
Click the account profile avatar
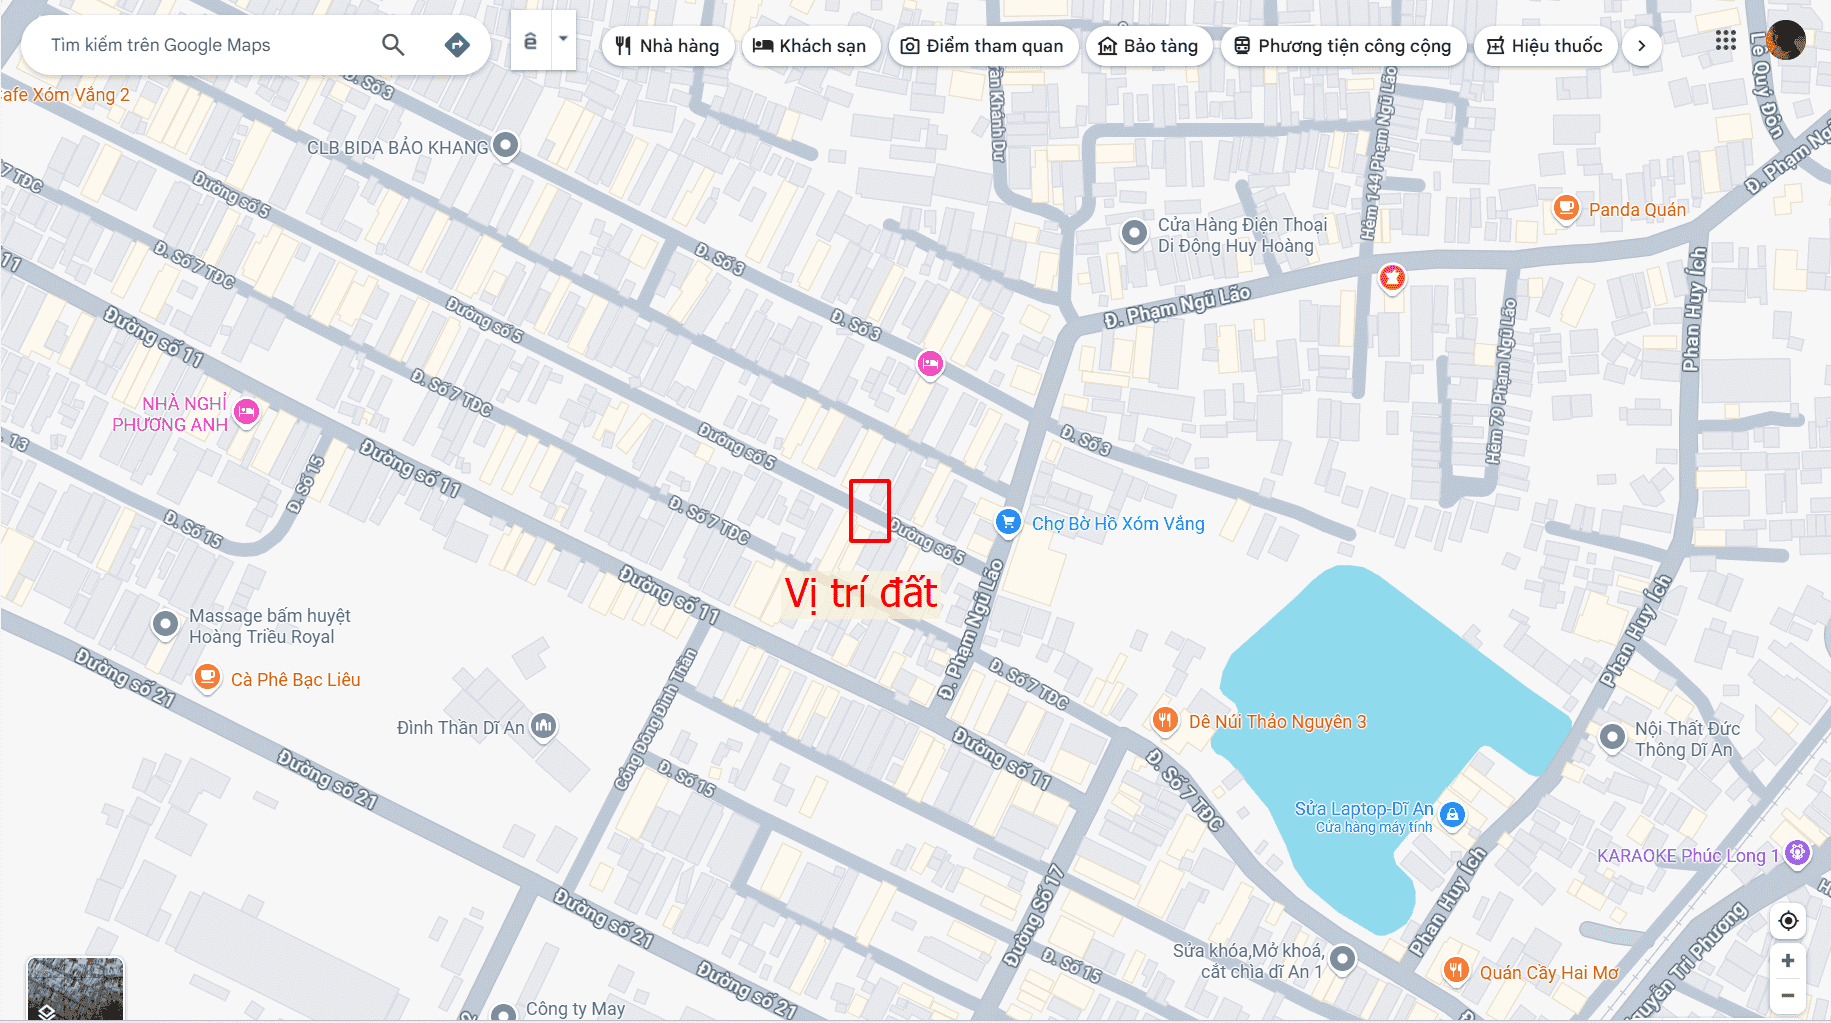click(x=1785, y=40)
